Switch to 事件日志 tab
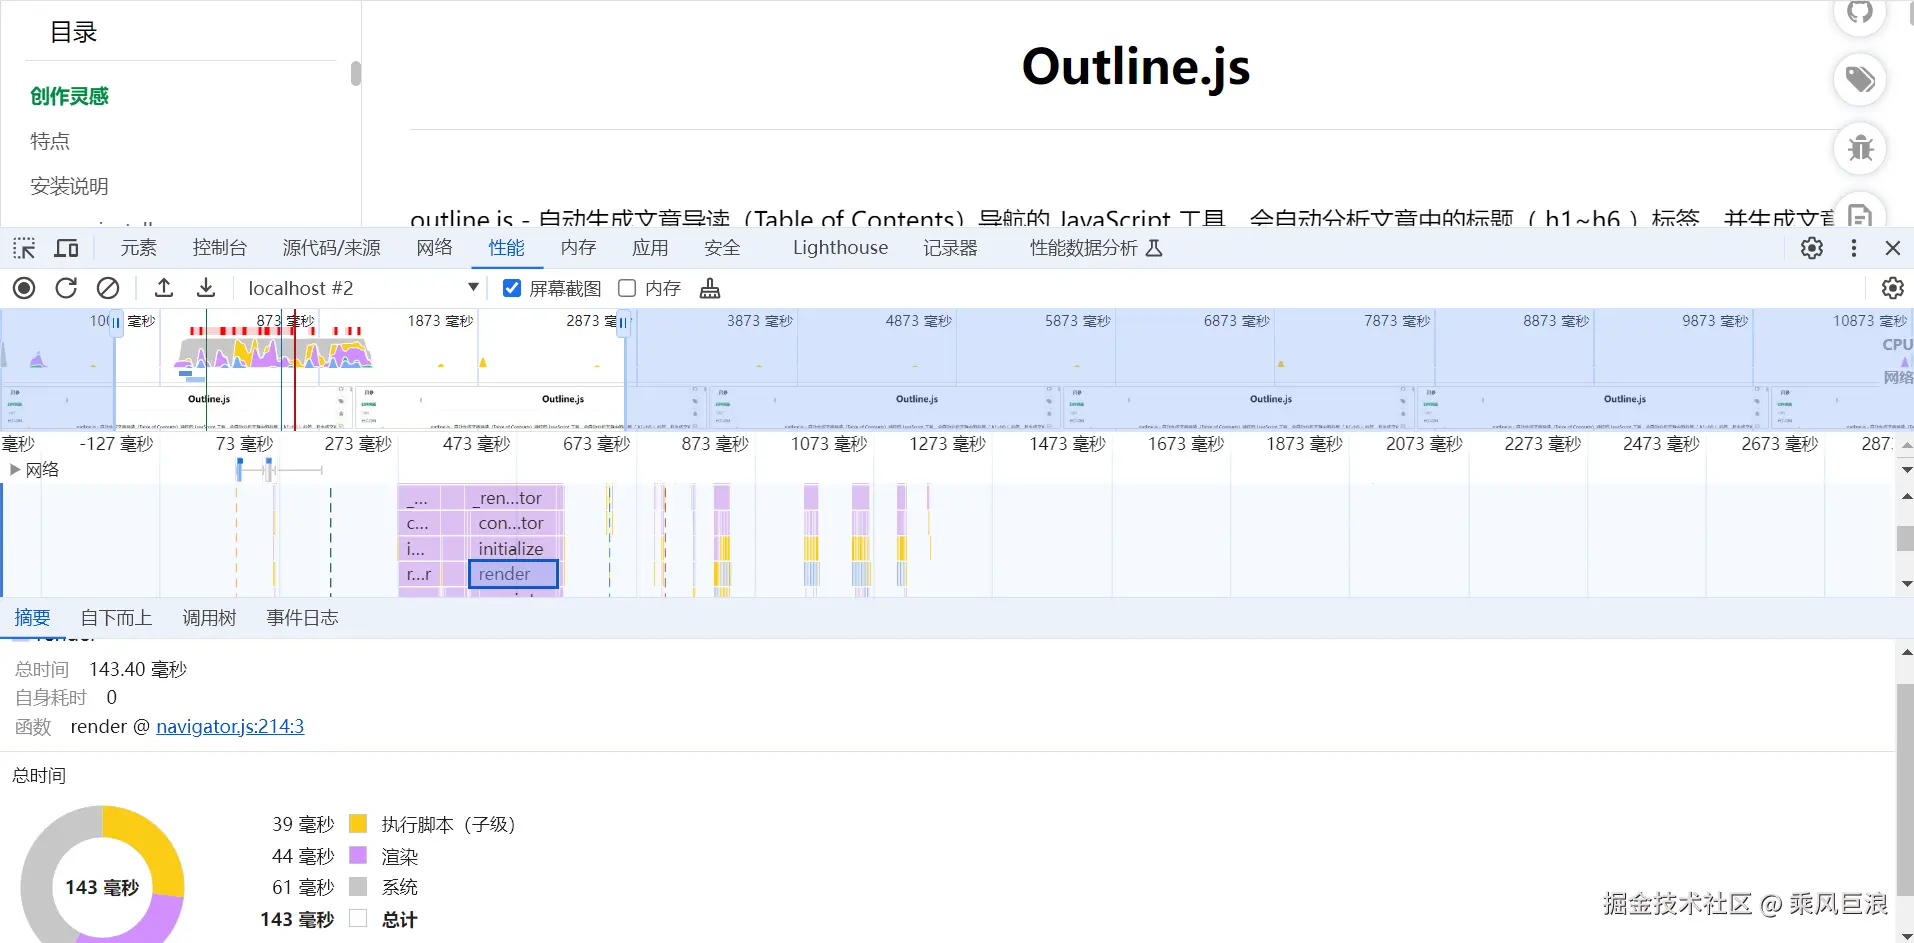This screenshot has width=1914, height=943. (x=302, y=618)
